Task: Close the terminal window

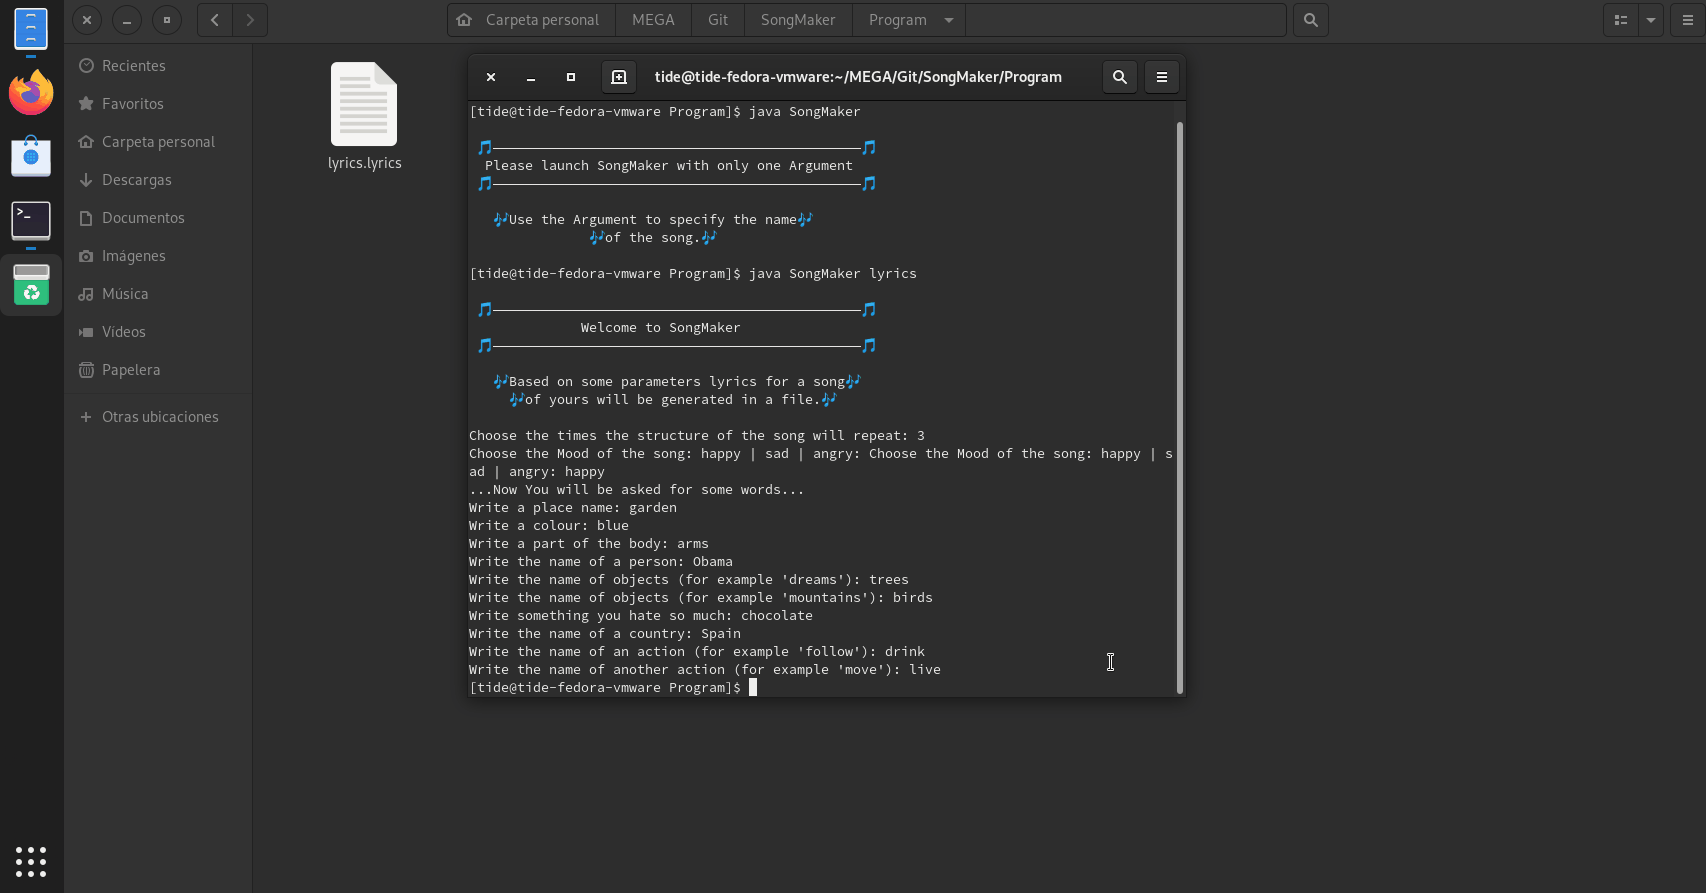Action: pyautogui.click(x=491, y=77)
